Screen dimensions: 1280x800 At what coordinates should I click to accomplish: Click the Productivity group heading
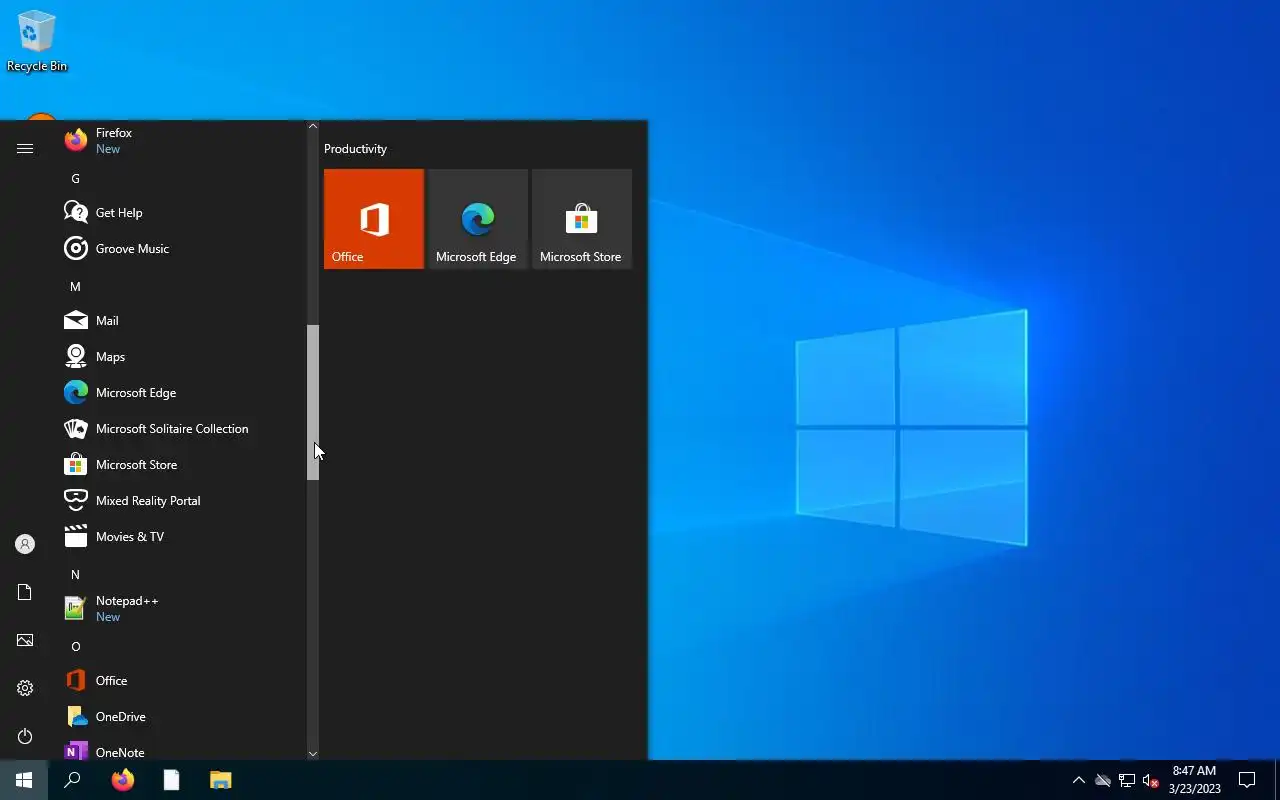tap(355, 149)
